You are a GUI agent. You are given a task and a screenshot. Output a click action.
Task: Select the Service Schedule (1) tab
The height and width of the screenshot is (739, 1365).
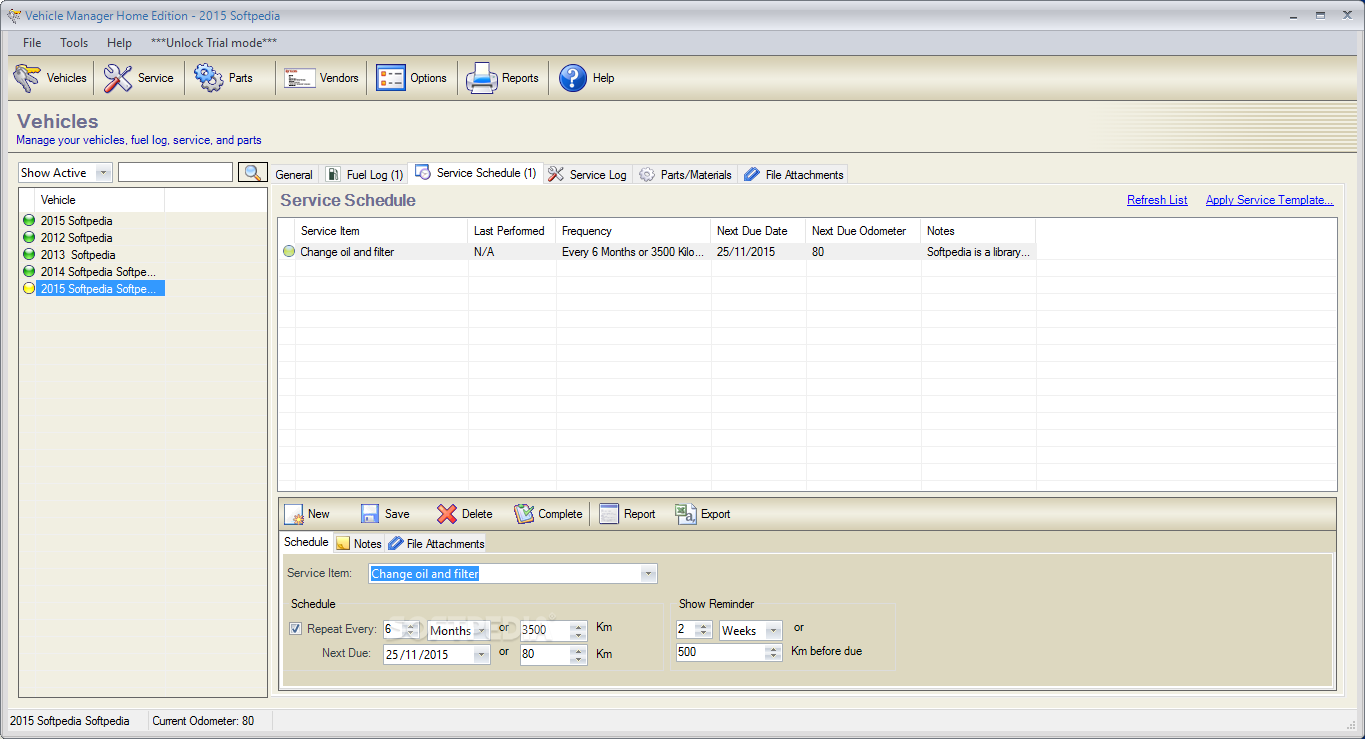click(476, 173)
